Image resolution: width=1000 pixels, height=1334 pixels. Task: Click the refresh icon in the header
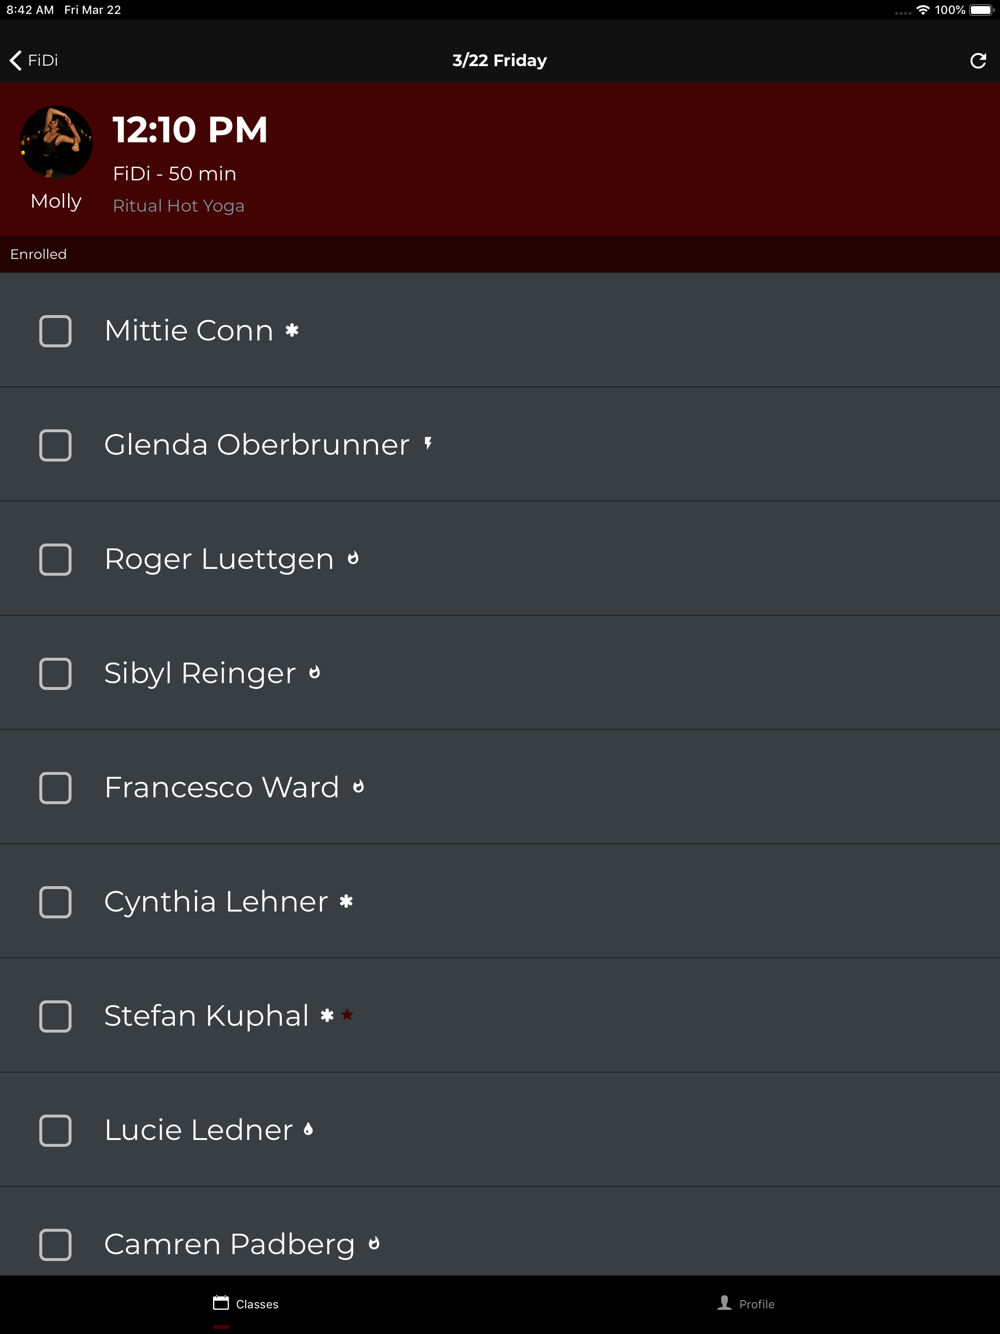pyautogui.click(x=978, y=61)
